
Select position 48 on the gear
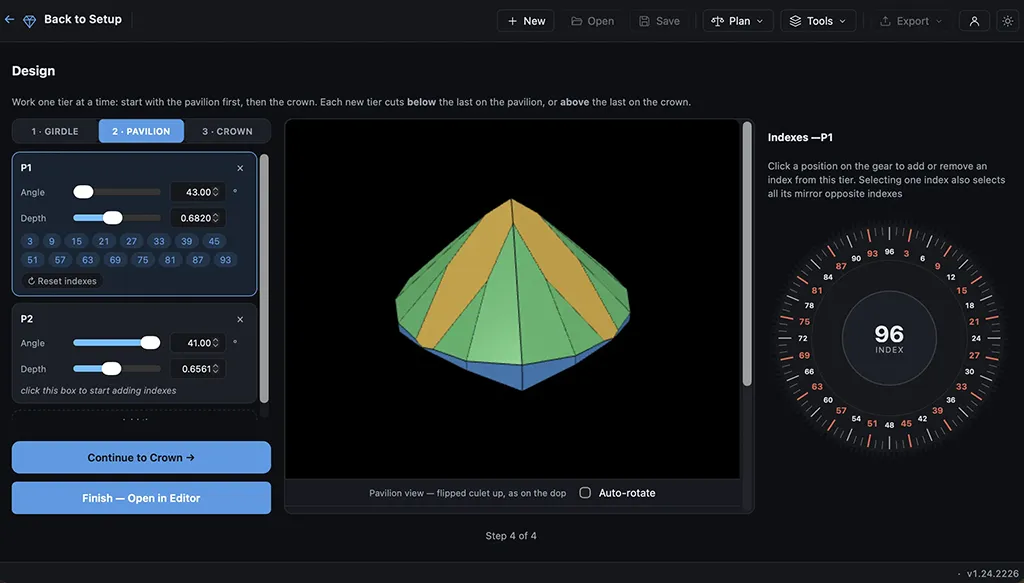tap(889, 425)
